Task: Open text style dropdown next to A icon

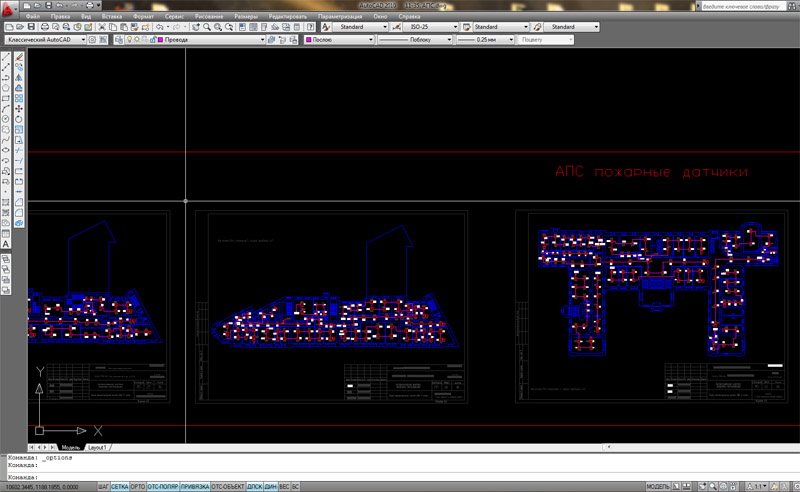Action: [361, 27]
